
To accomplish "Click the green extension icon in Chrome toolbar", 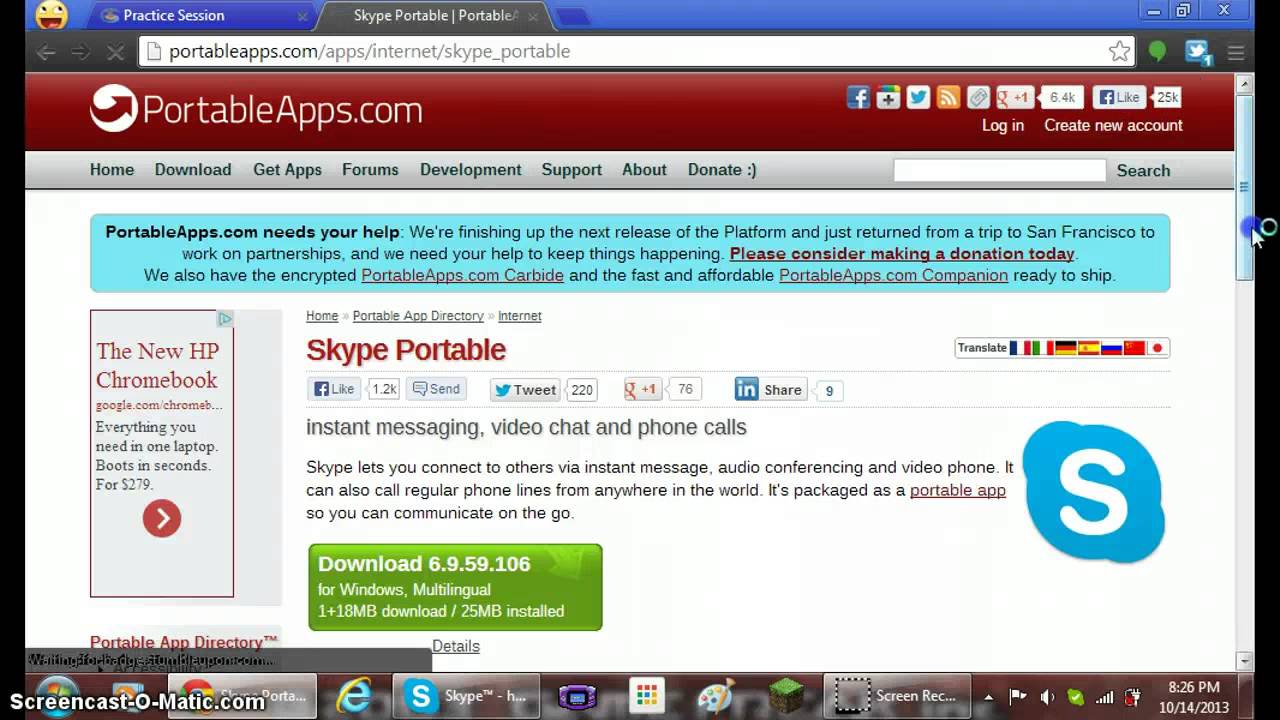I will [1157, 51].
